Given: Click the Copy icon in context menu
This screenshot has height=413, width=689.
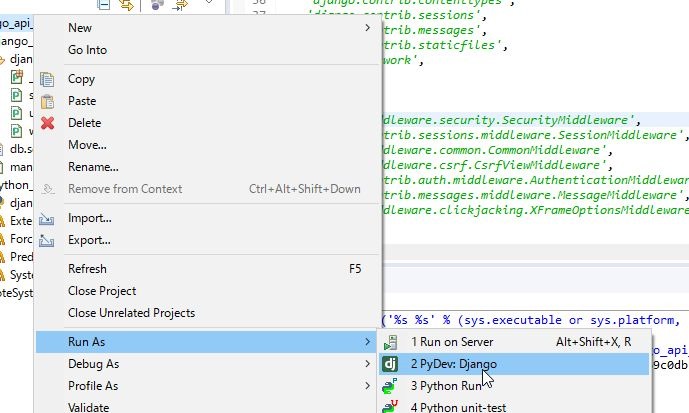Looking at the screenshot, I should [46, 79].
